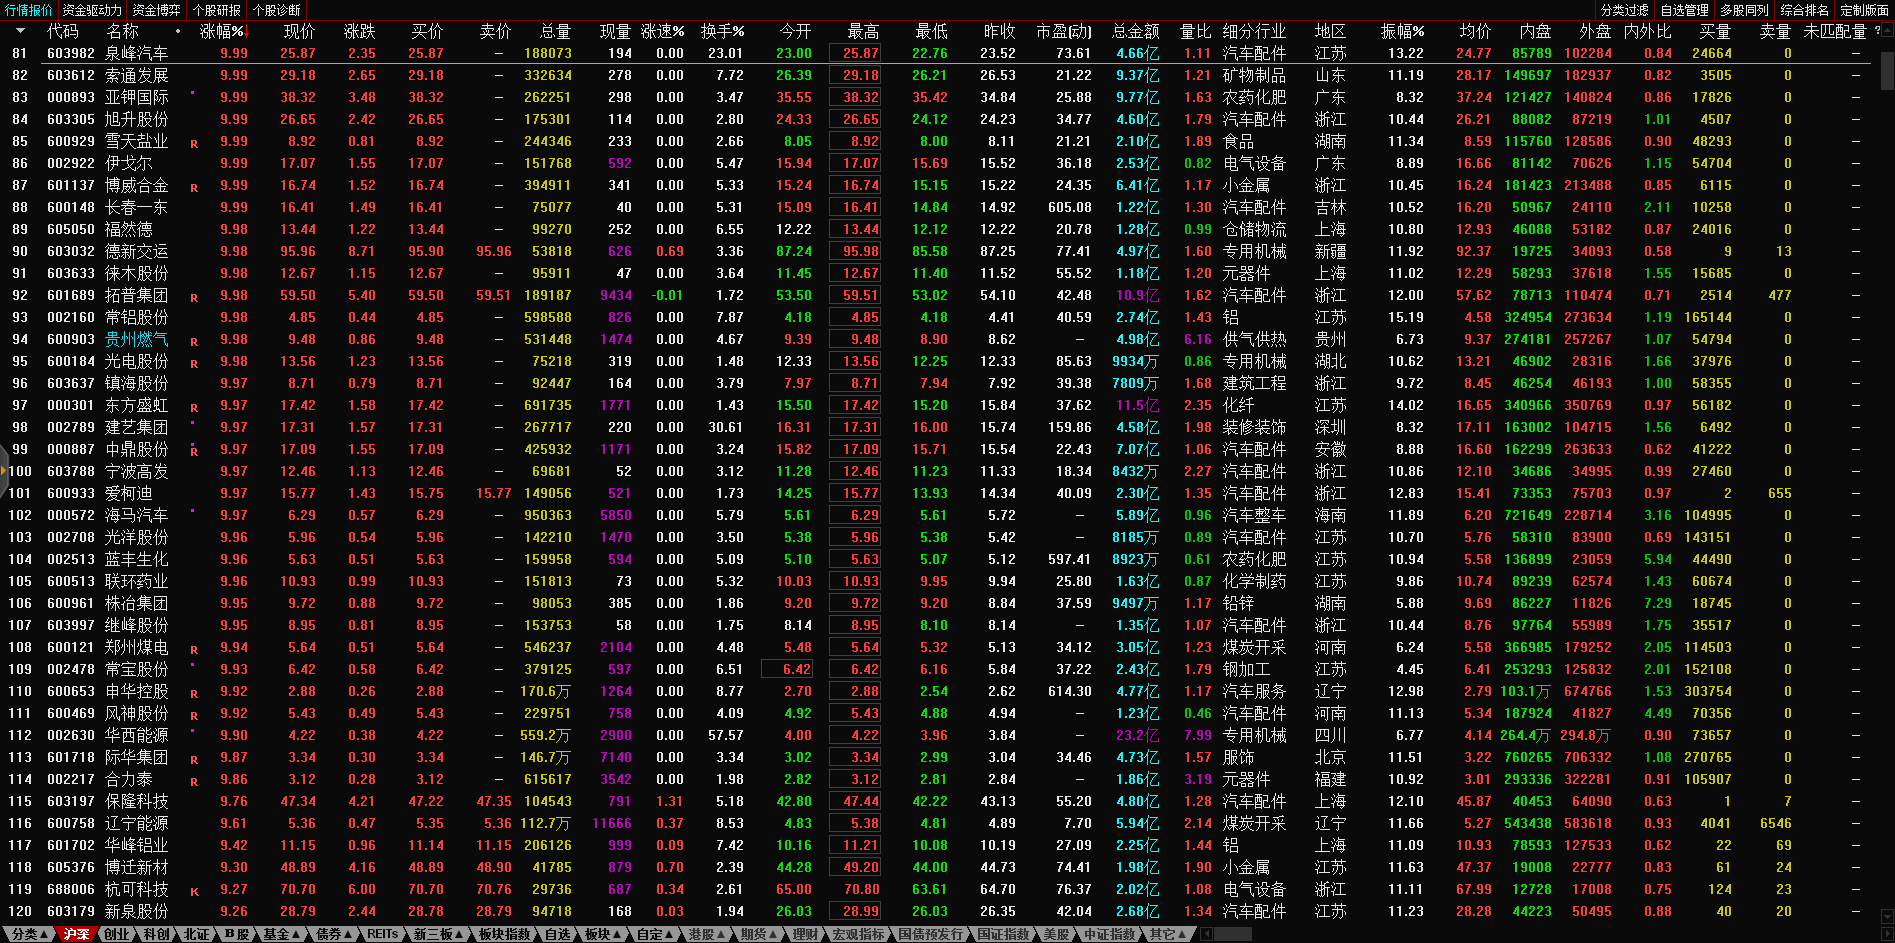Click the left arrow icon after the 其它 tab
The height and width of the screenshot is (943, 1895).
[x=1206, y=934]
